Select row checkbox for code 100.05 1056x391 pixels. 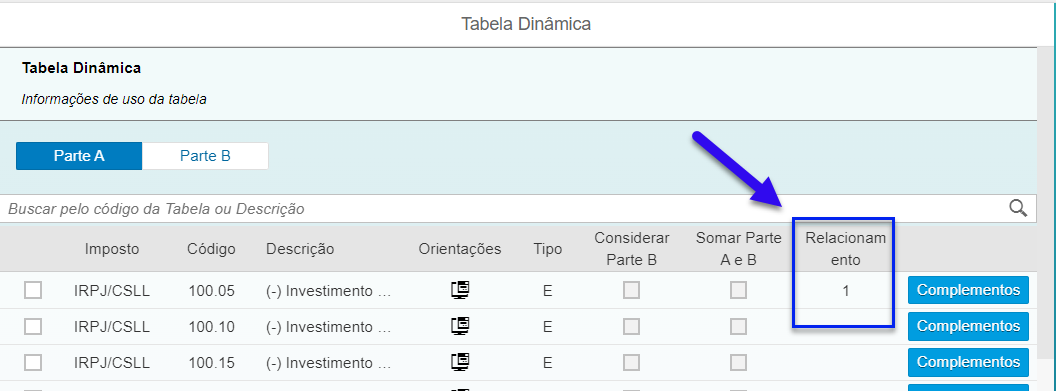[x=33, y=290]
